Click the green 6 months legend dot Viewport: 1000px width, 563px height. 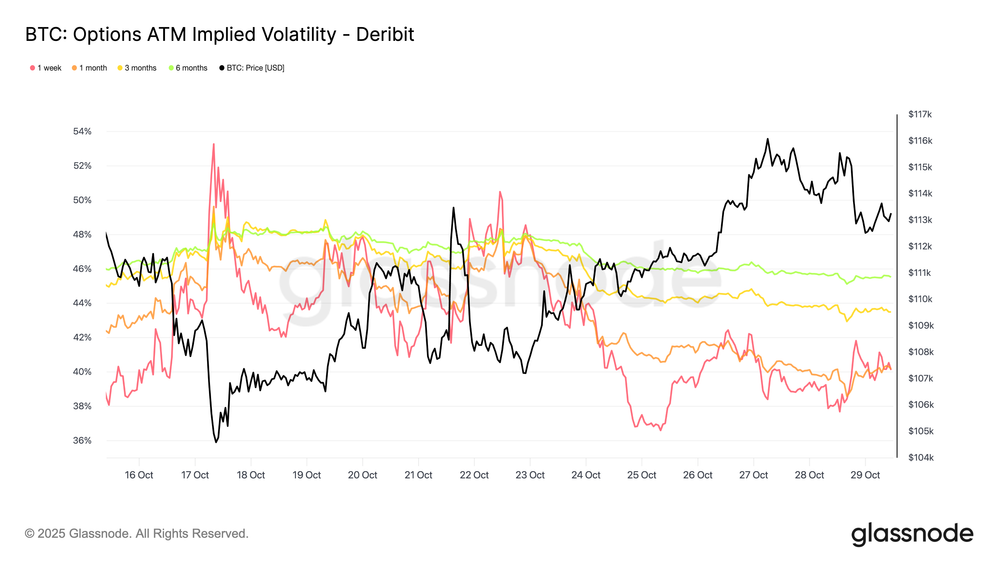171,68
